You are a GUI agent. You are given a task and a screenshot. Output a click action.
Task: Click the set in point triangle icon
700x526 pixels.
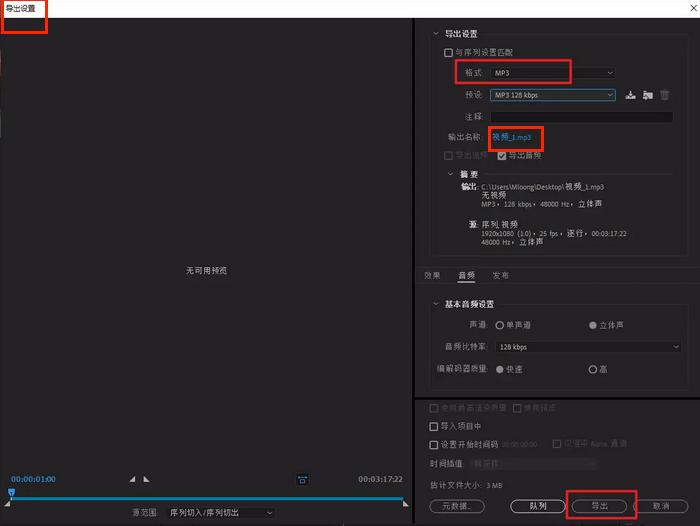click(x=132, y=479)
